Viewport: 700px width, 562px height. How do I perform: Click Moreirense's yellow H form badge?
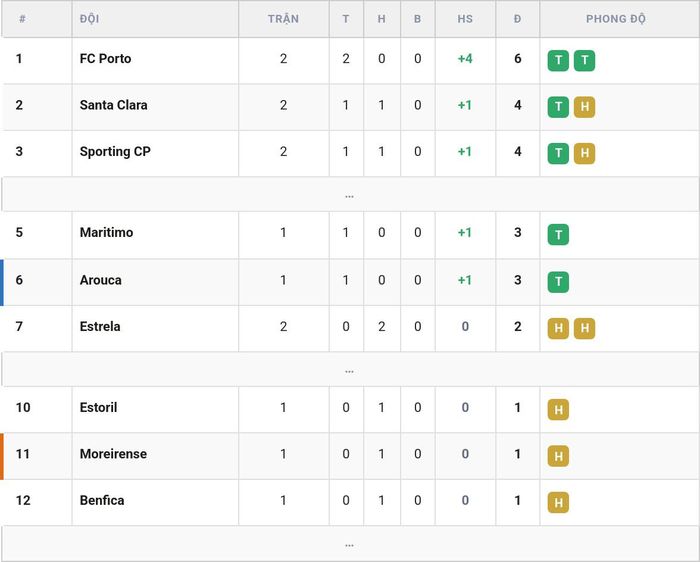click(558, 456)
